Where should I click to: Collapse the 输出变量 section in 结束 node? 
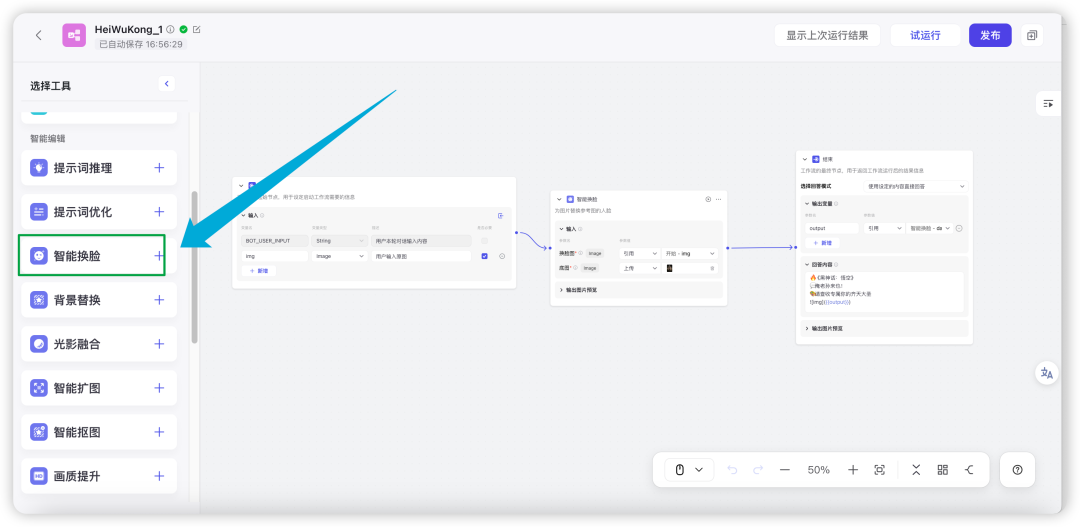point(807,204)
